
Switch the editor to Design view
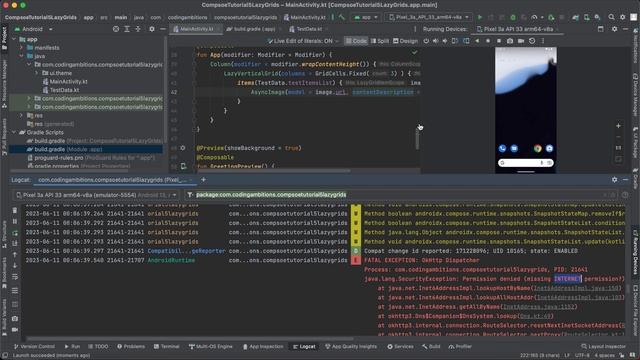405,41
